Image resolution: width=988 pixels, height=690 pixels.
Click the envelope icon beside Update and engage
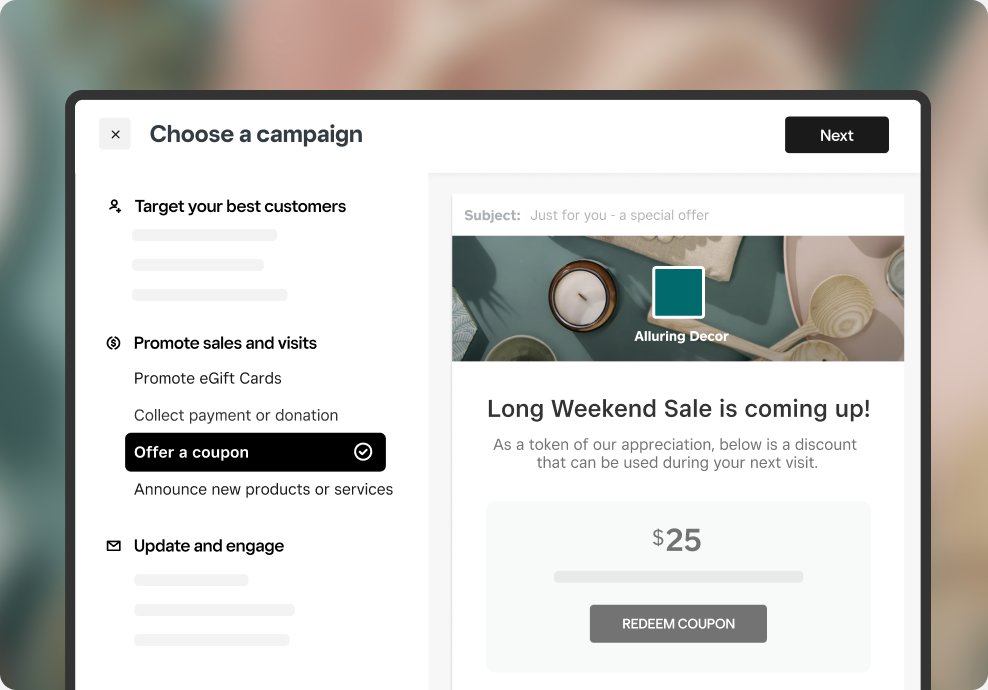113,546
